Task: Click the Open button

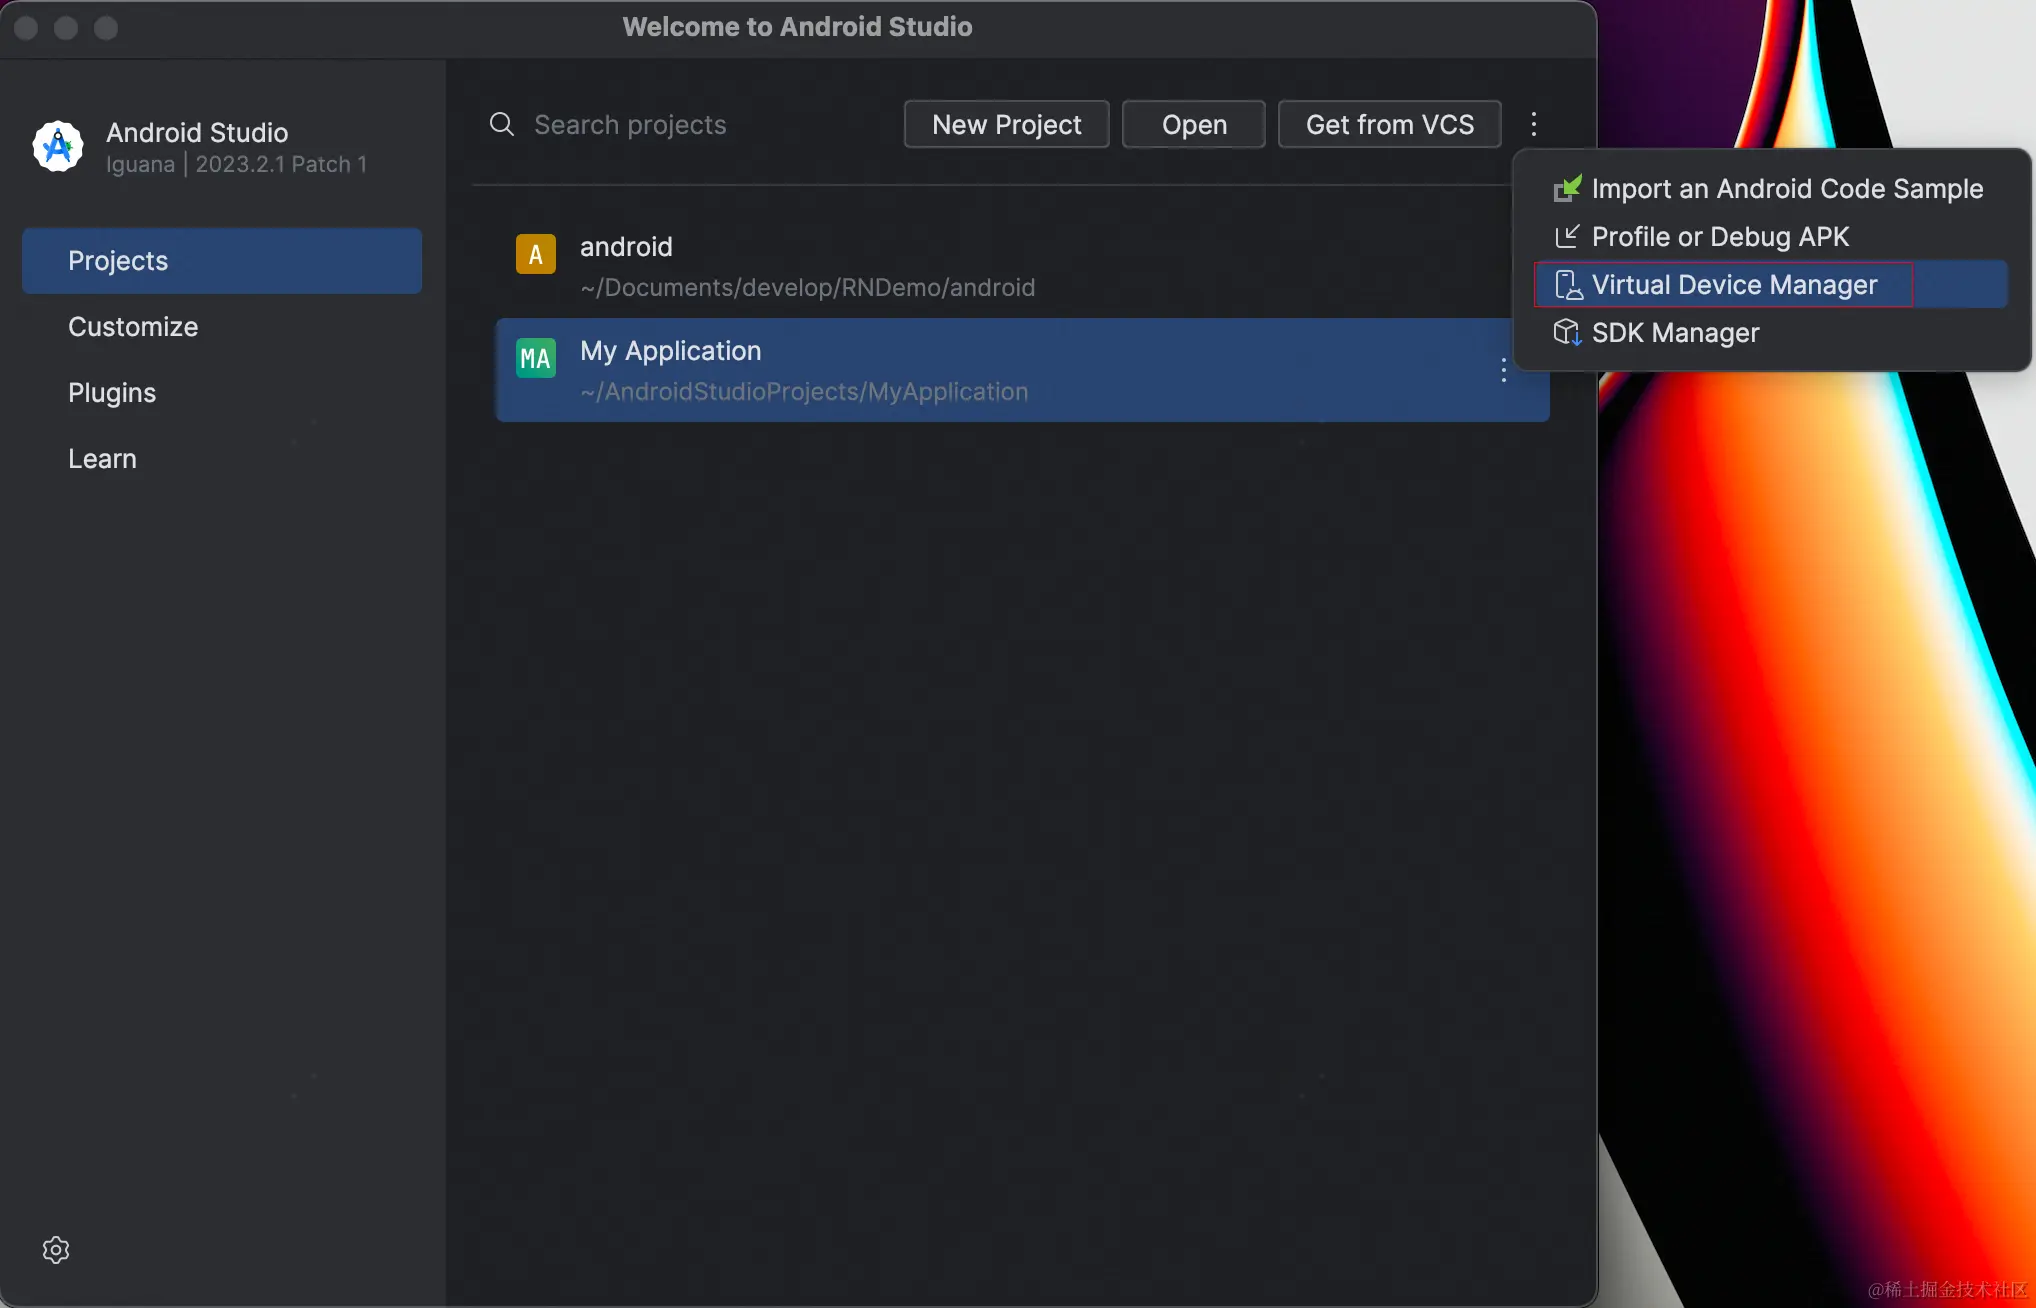Action: point(1194,124)
